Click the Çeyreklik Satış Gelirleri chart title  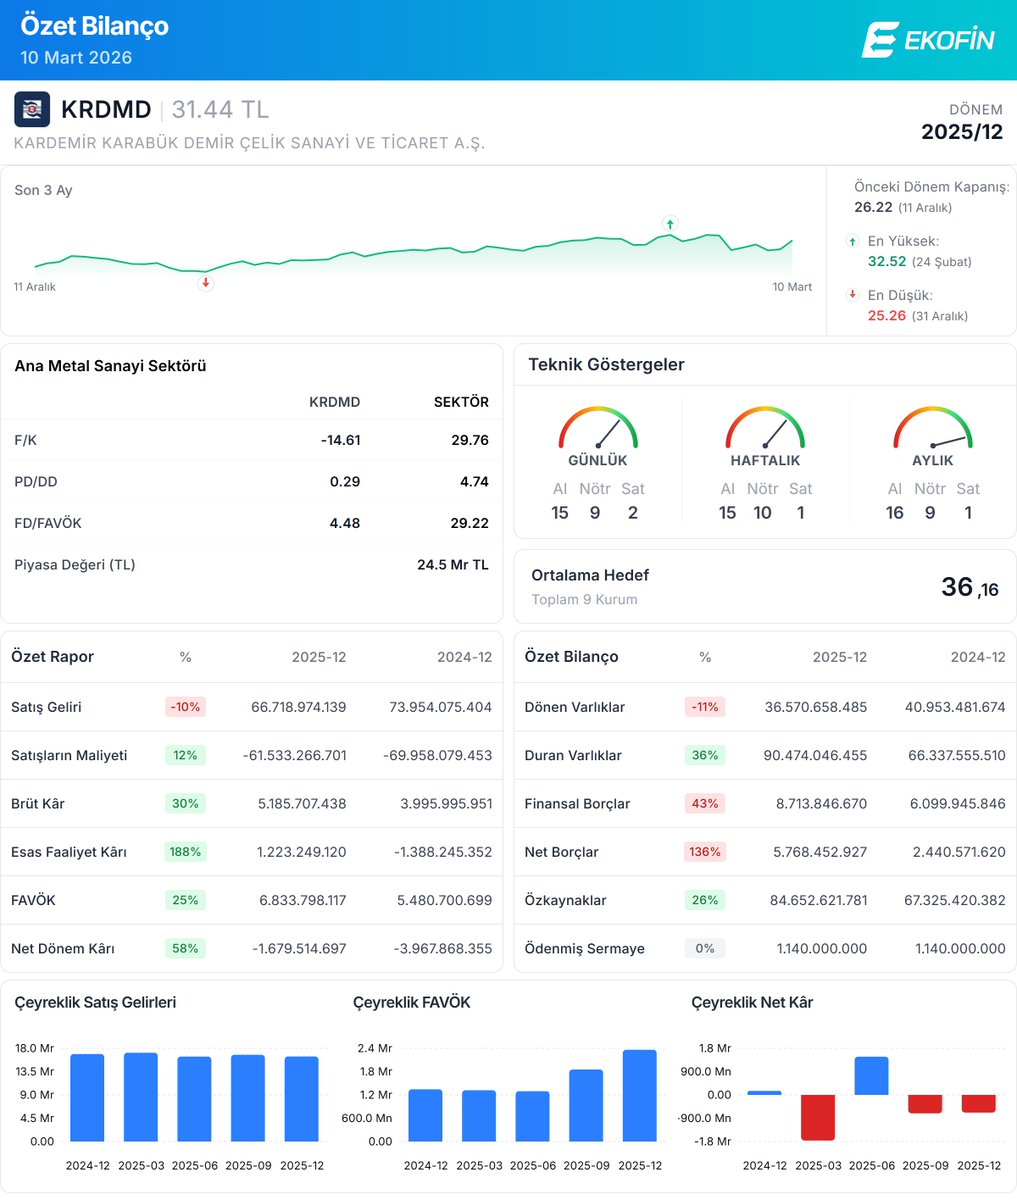tap(95, 1002)
